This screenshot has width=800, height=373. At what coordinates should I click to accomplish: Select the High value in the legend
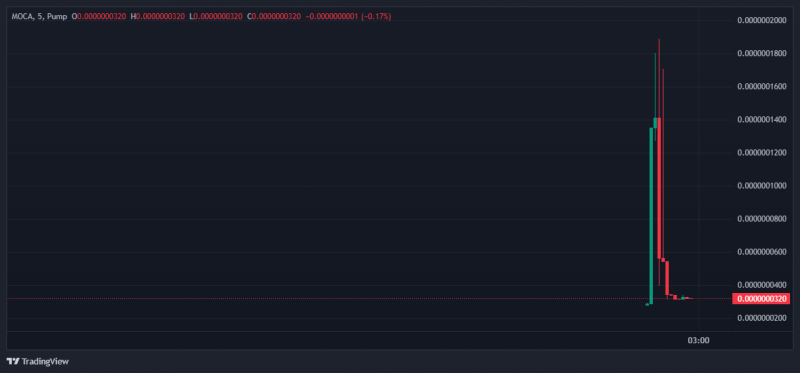[x=160, y=16]
